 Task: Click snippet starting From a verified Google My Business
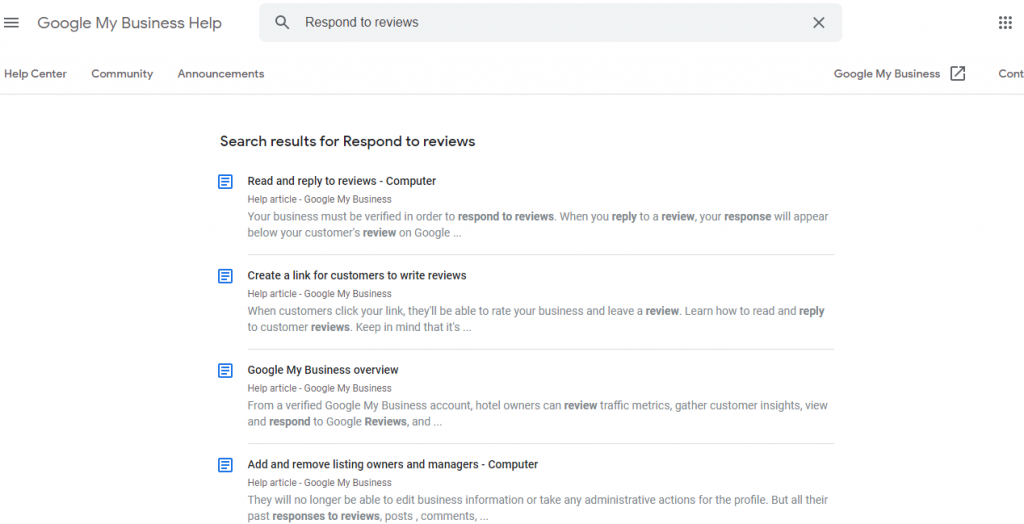tap(537, 414)
